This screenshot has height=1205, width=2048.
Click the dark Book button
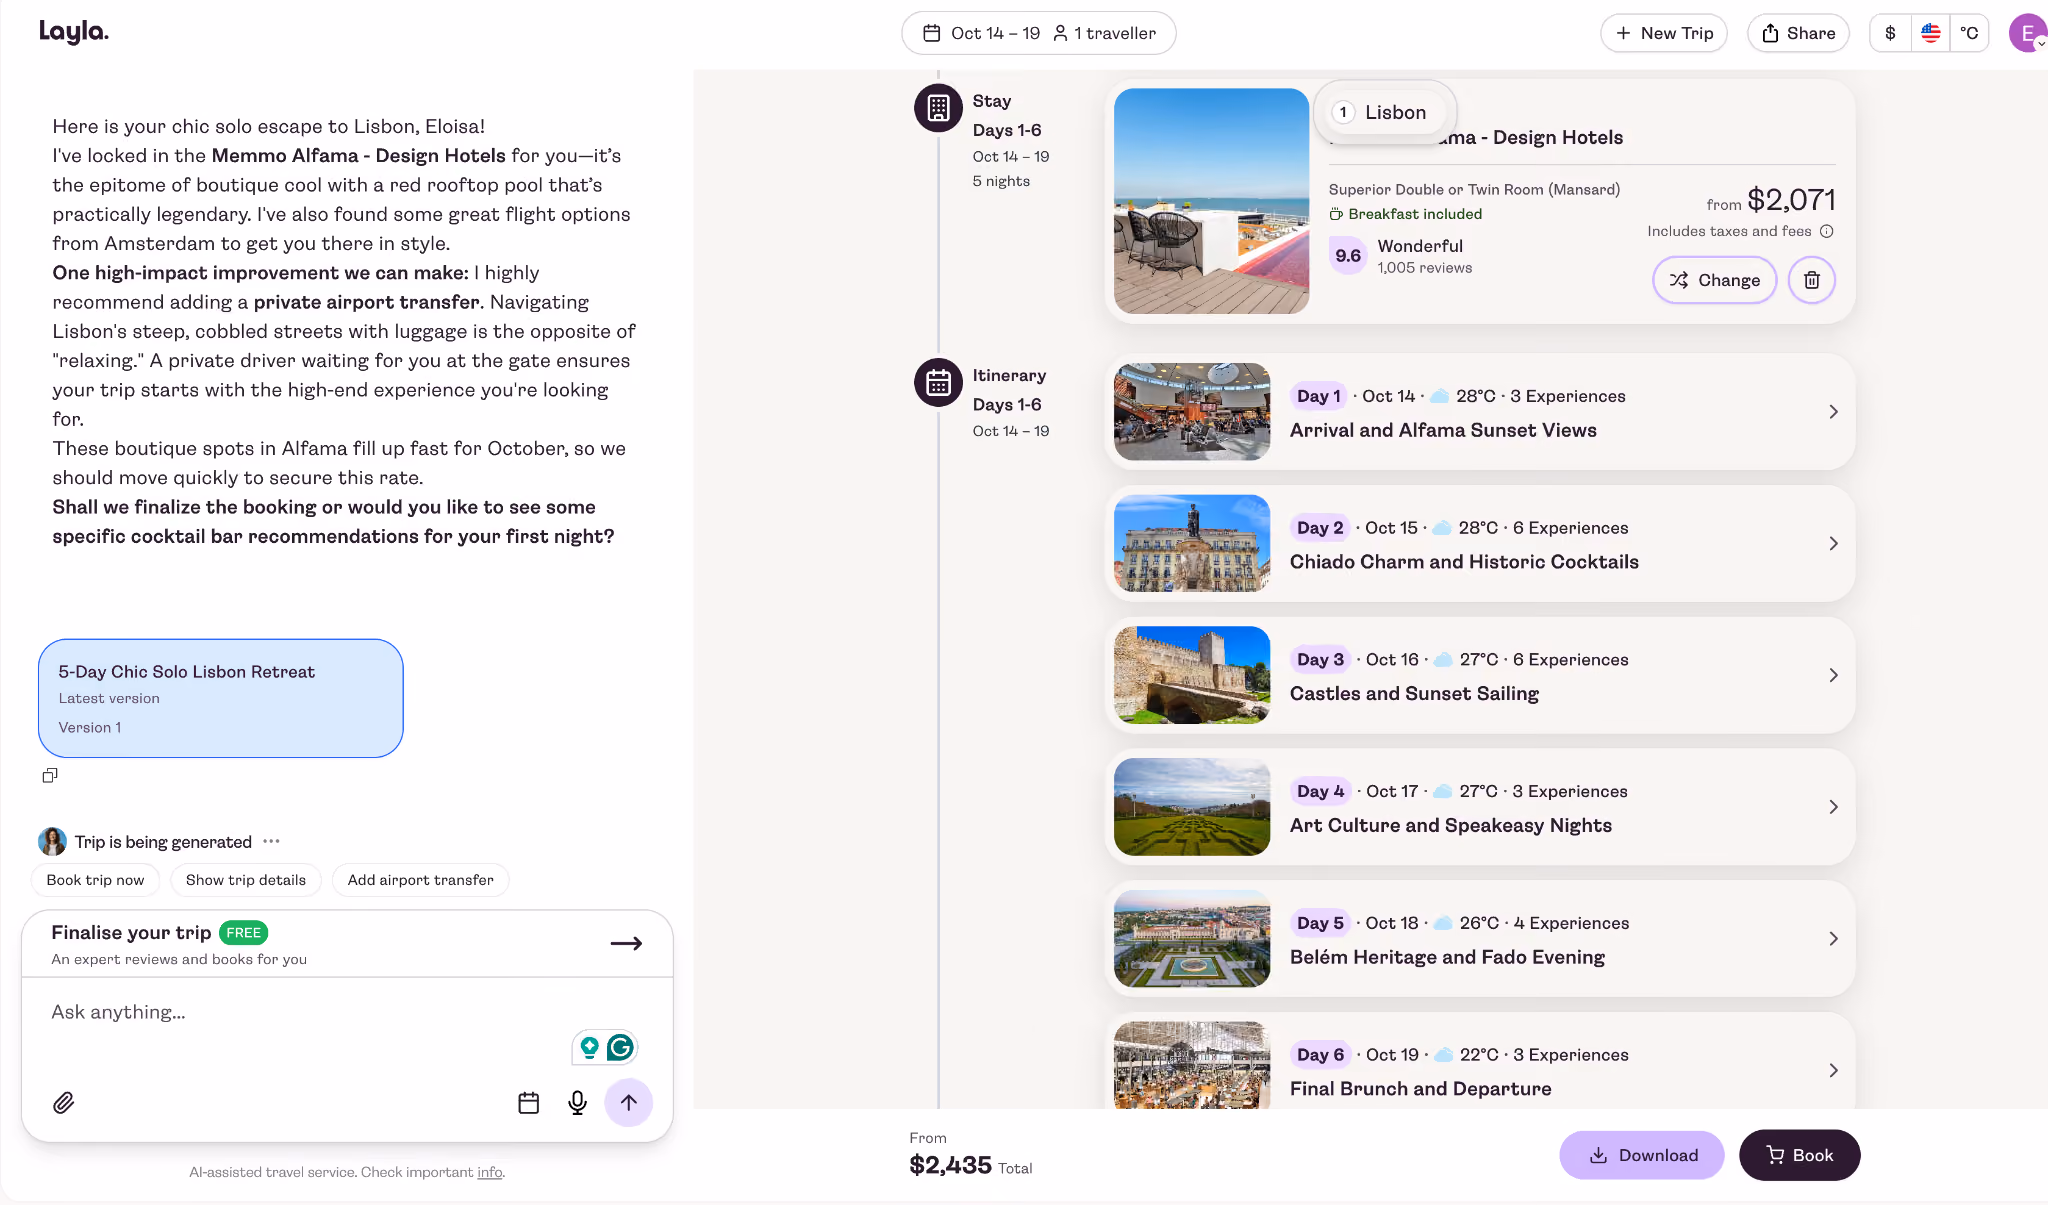(x=1800, y=1155)
